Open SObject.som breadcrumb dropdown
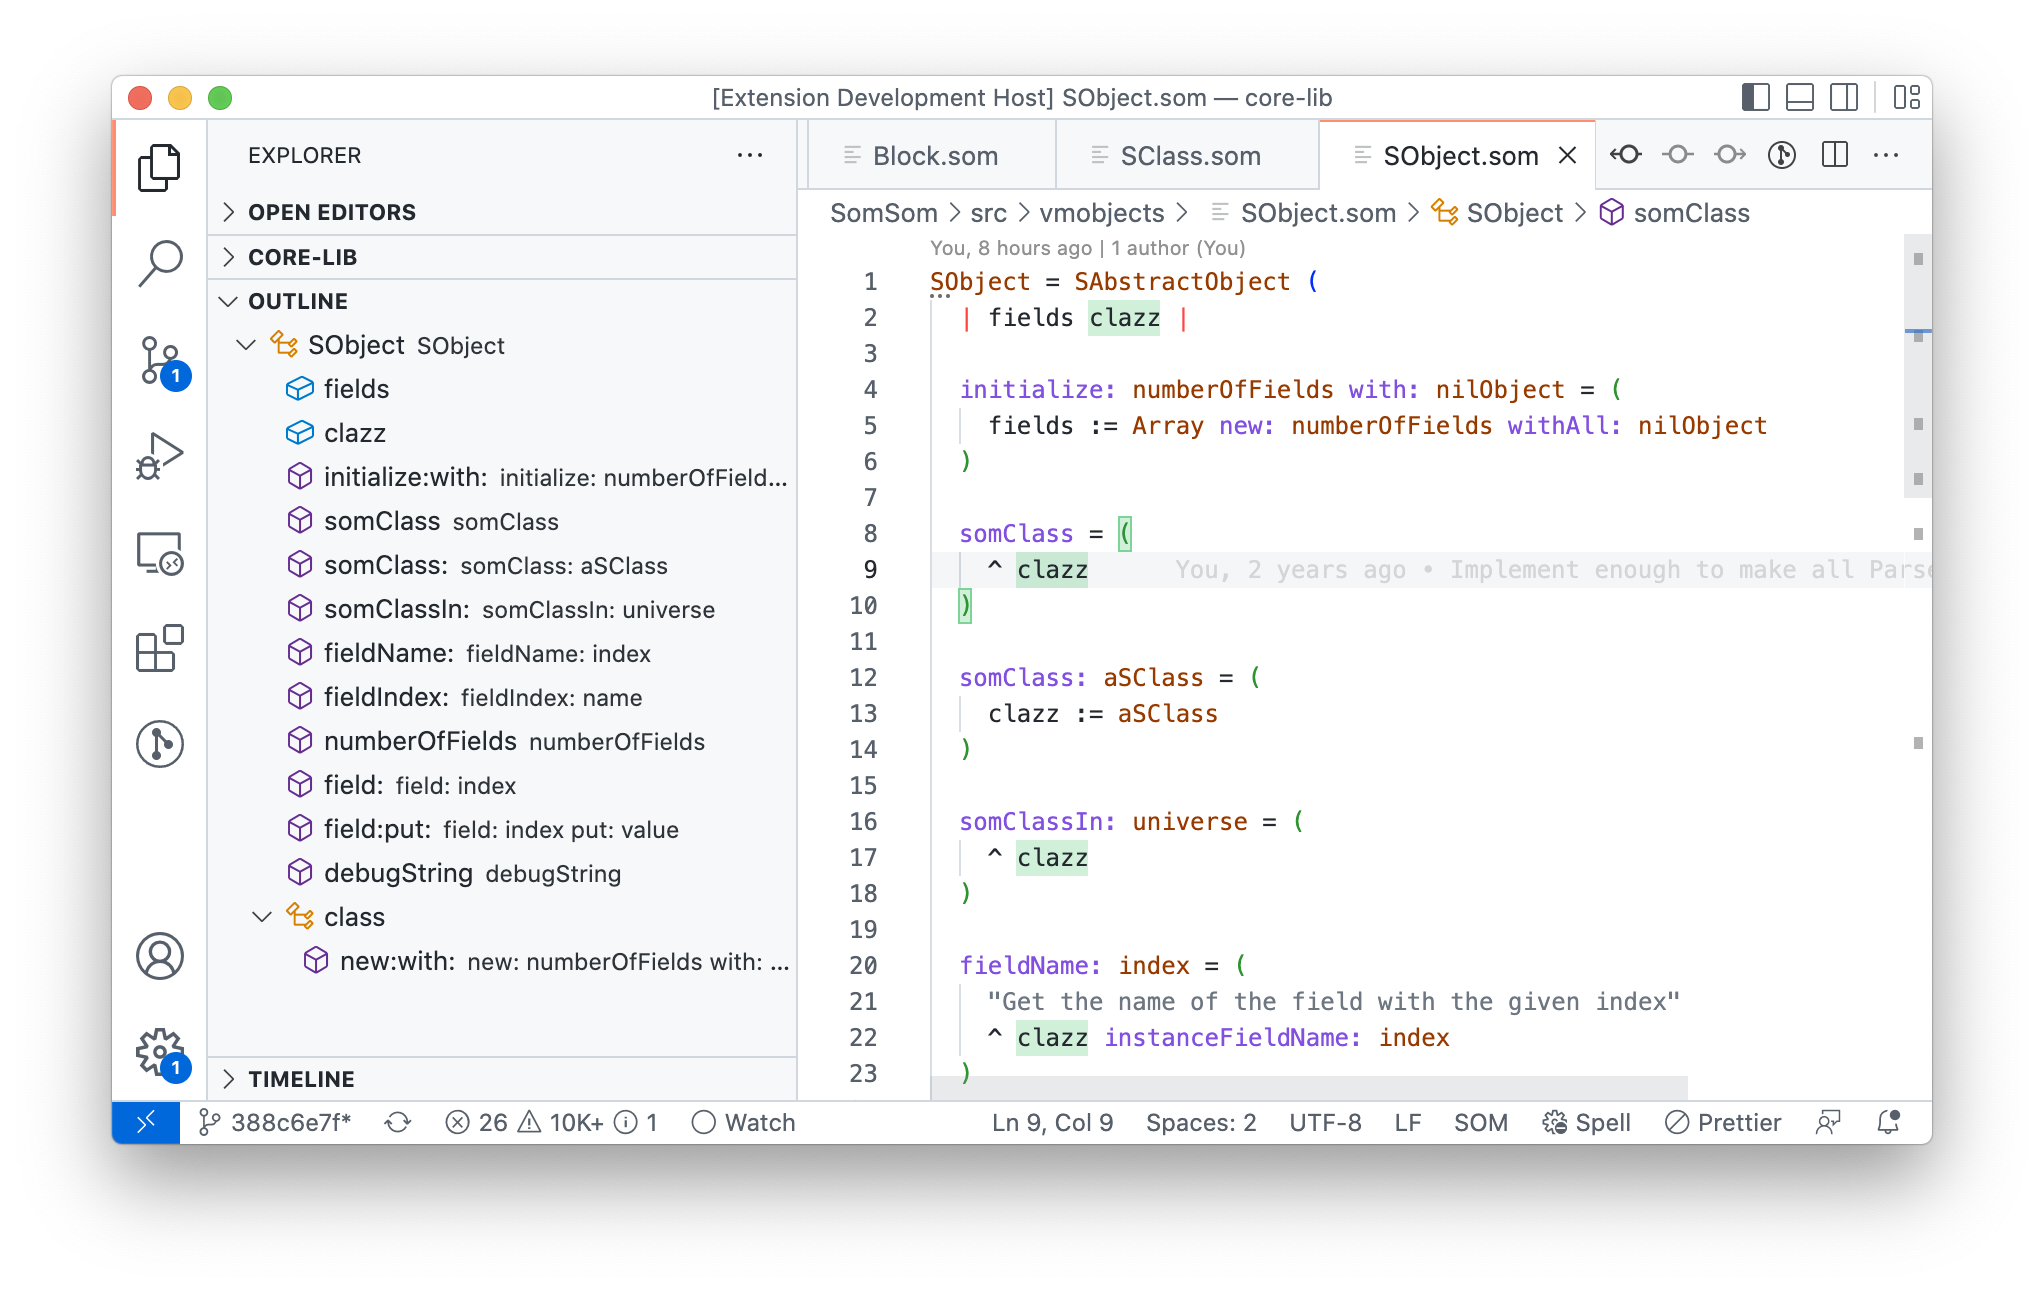2044x1292 pixels. point(1303,213)
